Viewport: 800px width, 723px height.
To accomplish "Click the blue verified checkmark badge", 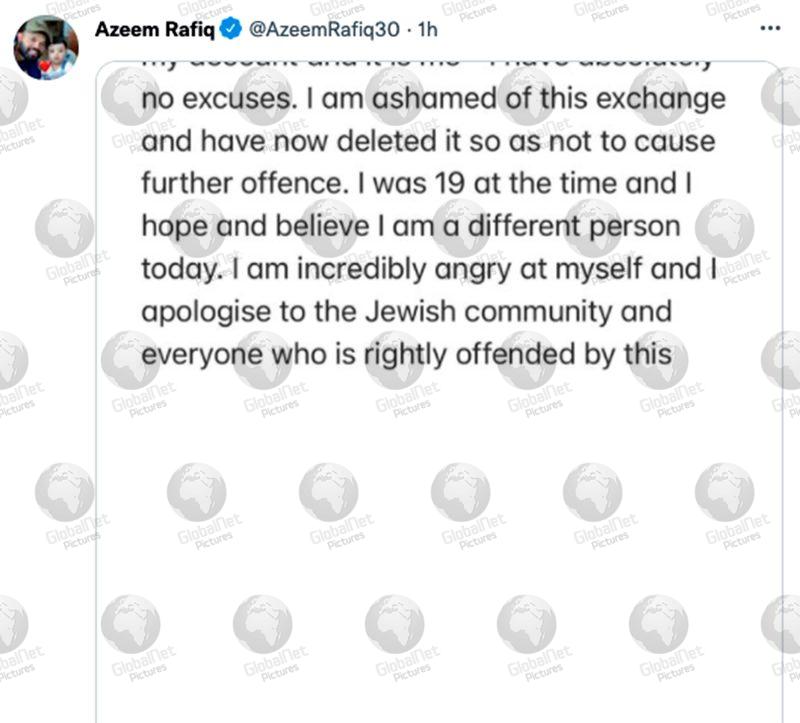I will point(231,29).
